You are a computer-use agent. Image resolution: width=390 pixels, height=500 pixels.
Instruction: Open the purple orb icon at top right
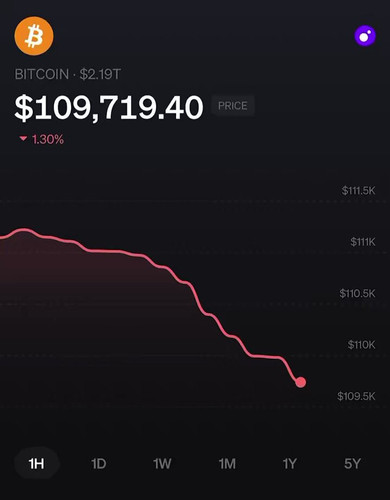click(x=365, y=36)
